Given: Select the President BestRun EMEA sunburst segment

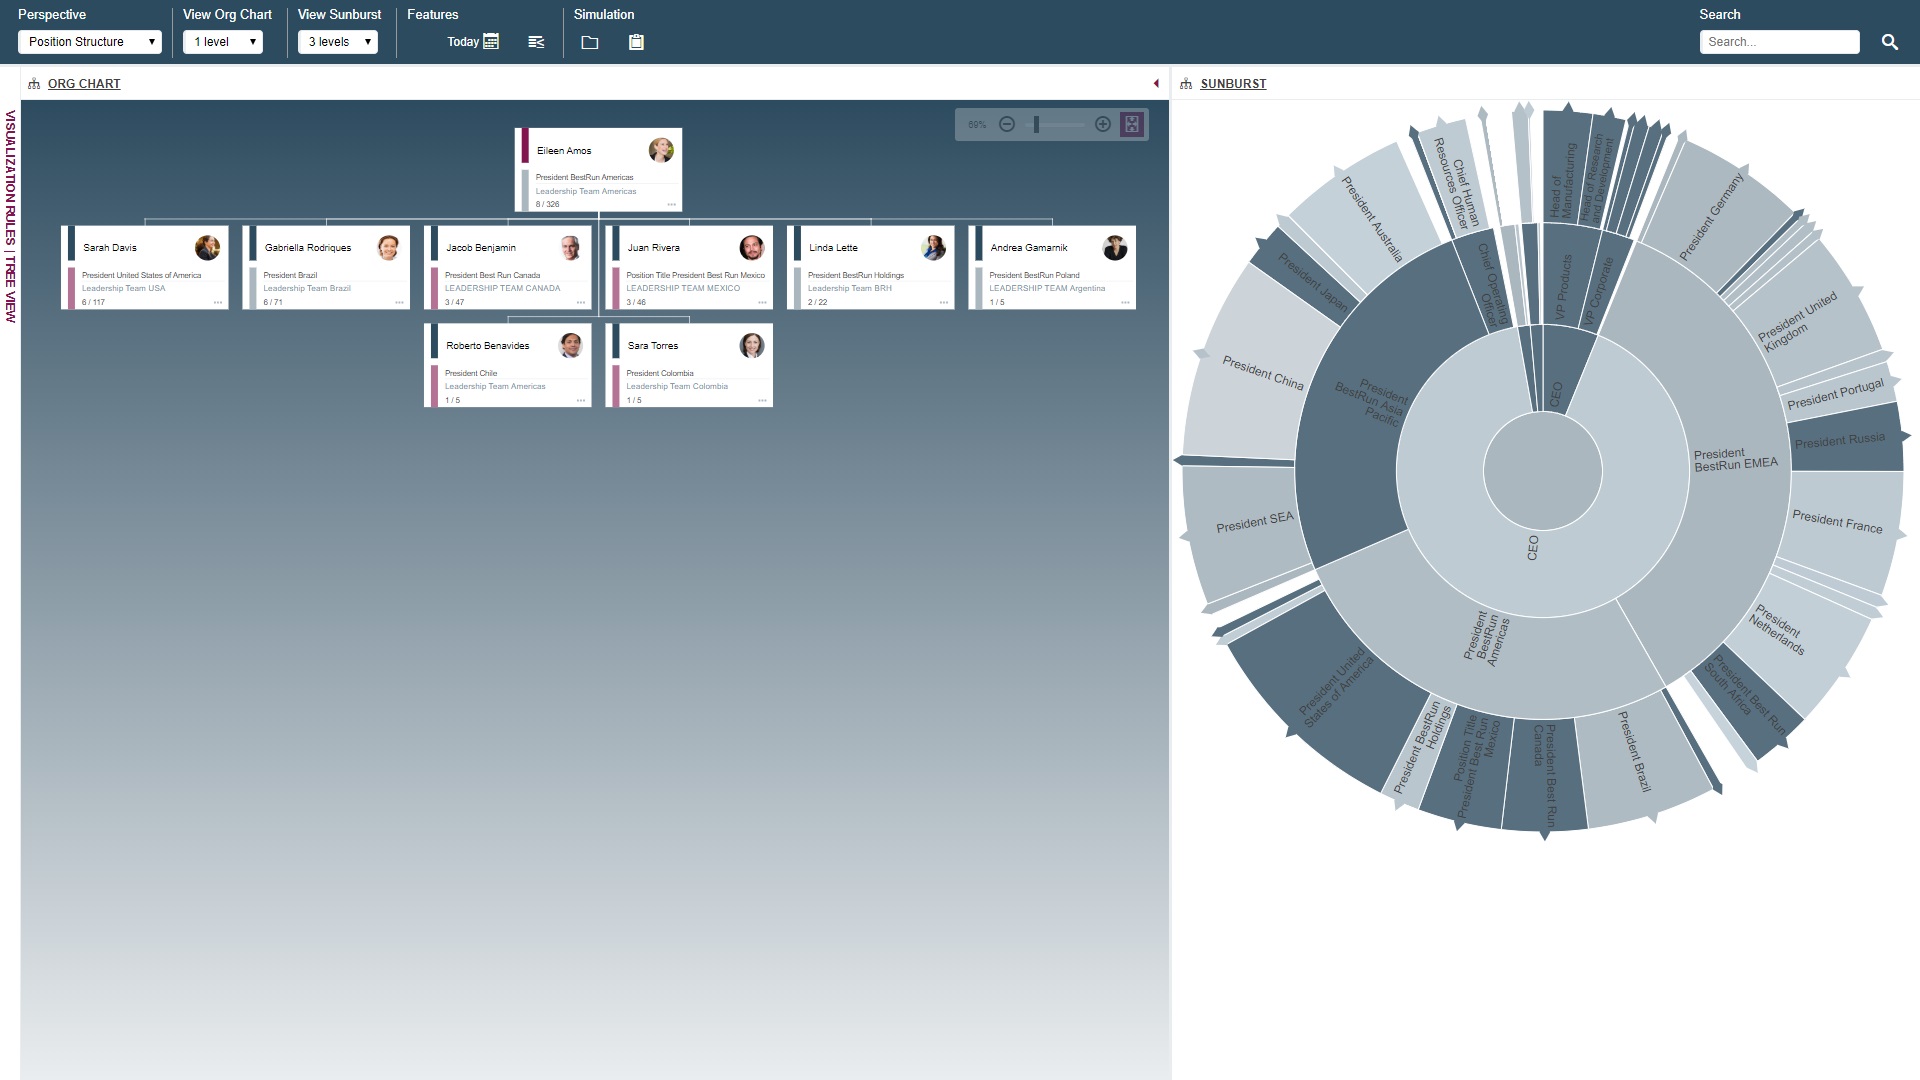Looking at the screenshot, I should pyautogui.click(x=1735, y=458).
